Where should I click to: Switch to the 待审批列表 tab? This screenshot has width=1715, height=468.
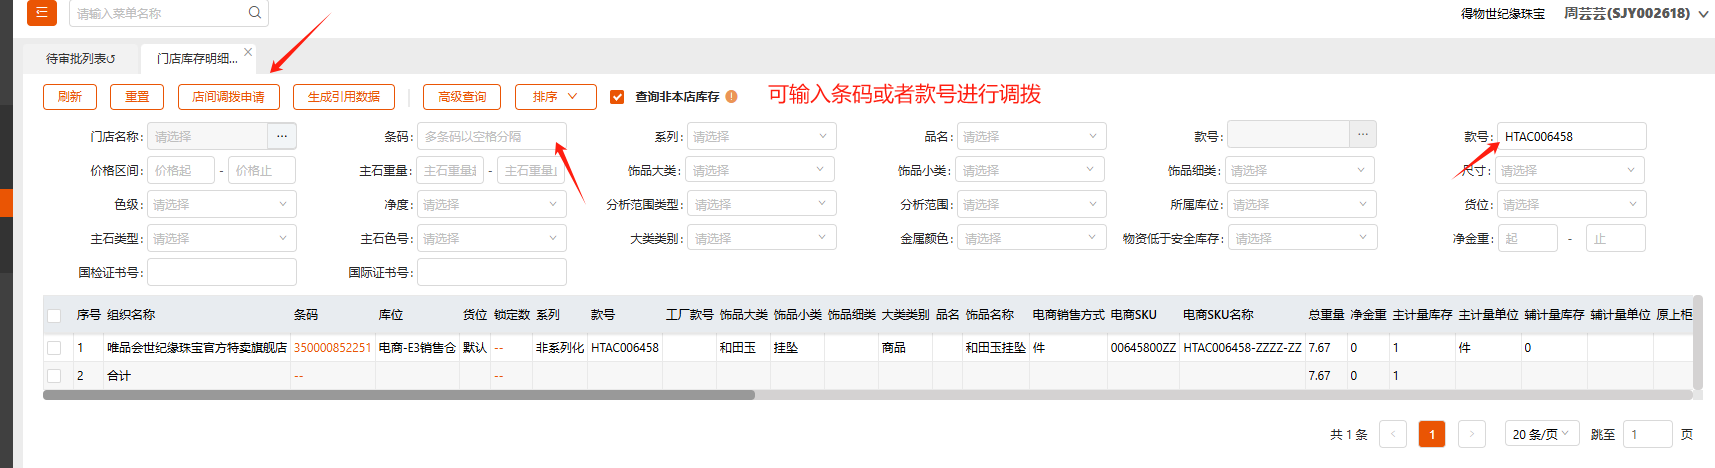tap(80, 59)
